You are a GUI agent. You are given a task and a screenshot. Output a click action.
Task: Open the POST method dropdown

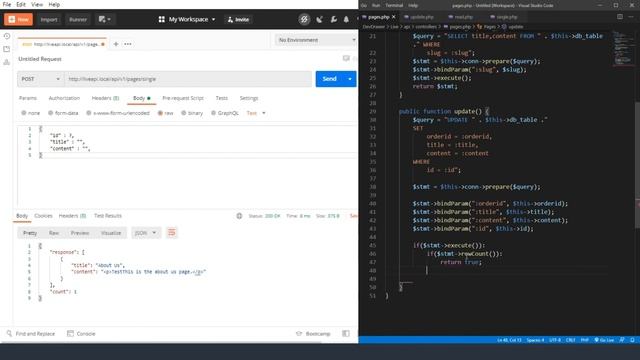[x=40, y=79]
